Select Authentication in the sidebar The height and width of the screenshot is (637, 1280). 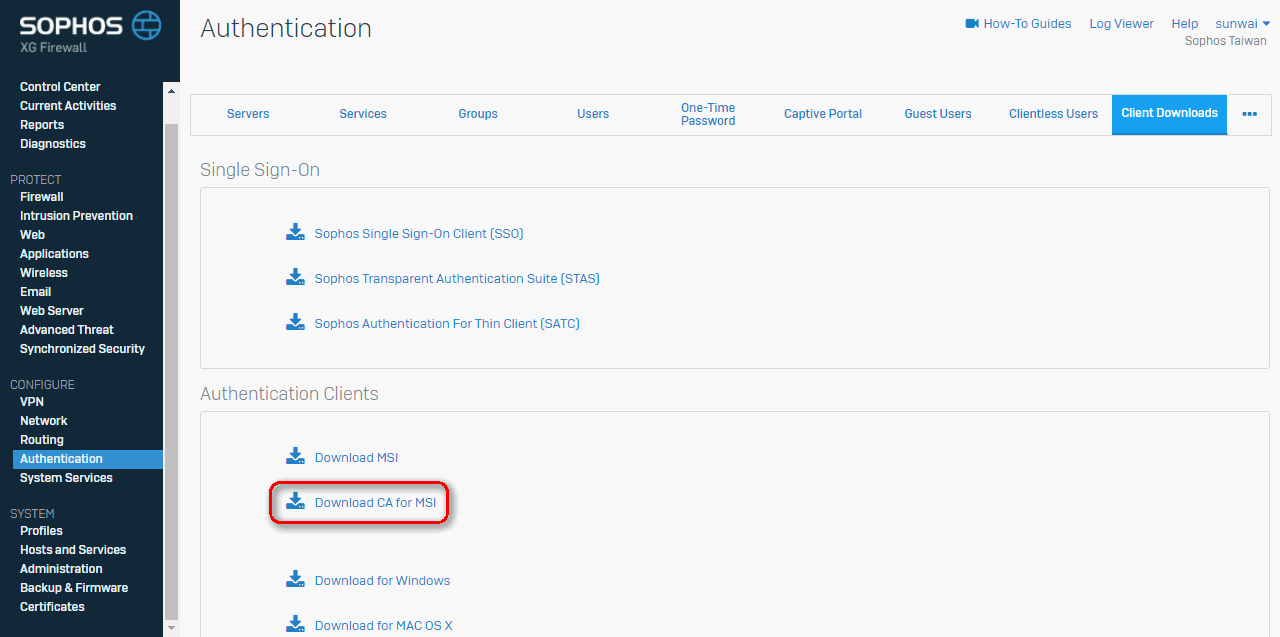87,459
